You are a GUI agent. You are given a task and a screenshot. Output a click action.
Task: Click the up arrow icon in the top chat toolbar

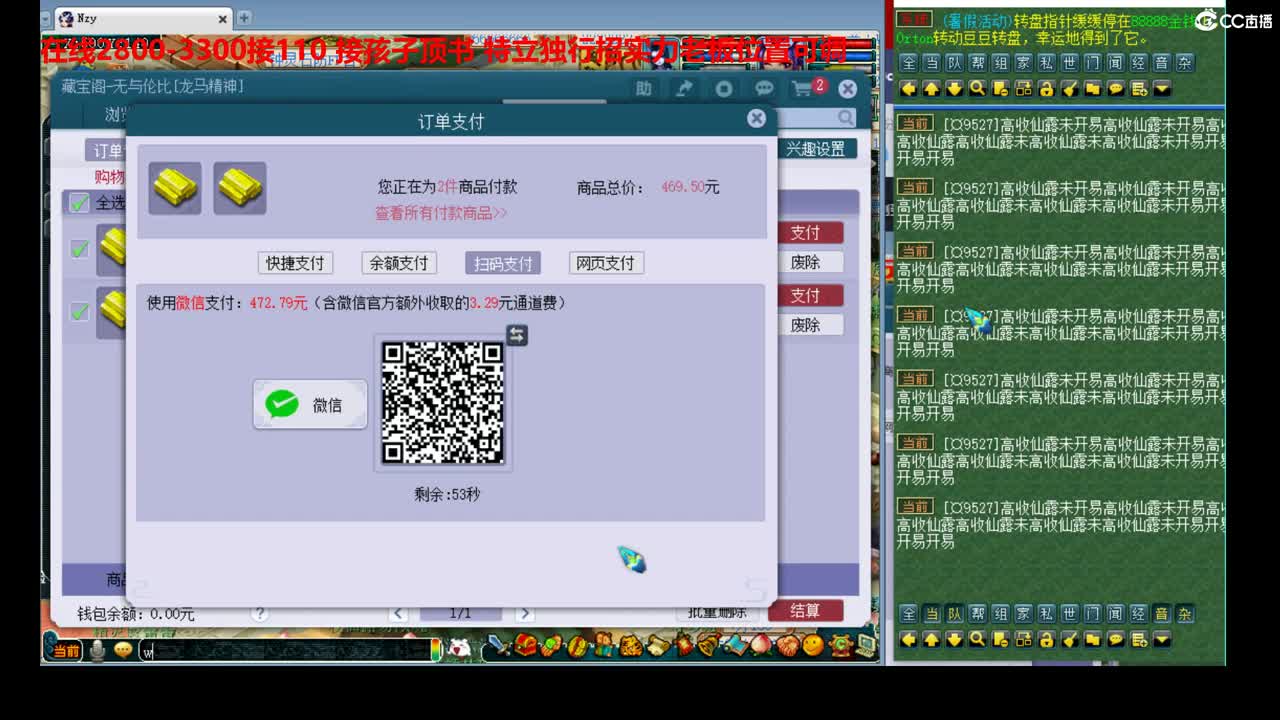931,89
